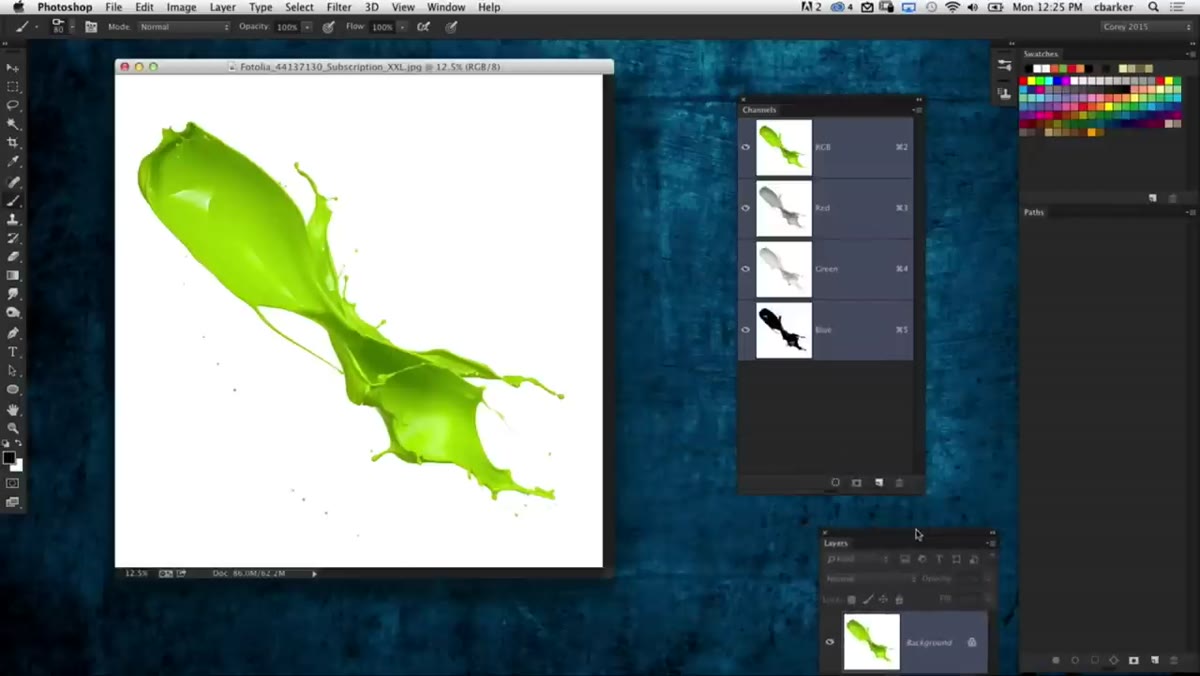1200x676 pixels.
Task: Open the brush Mode dropdown showing Normal
Action: (184, 27)
